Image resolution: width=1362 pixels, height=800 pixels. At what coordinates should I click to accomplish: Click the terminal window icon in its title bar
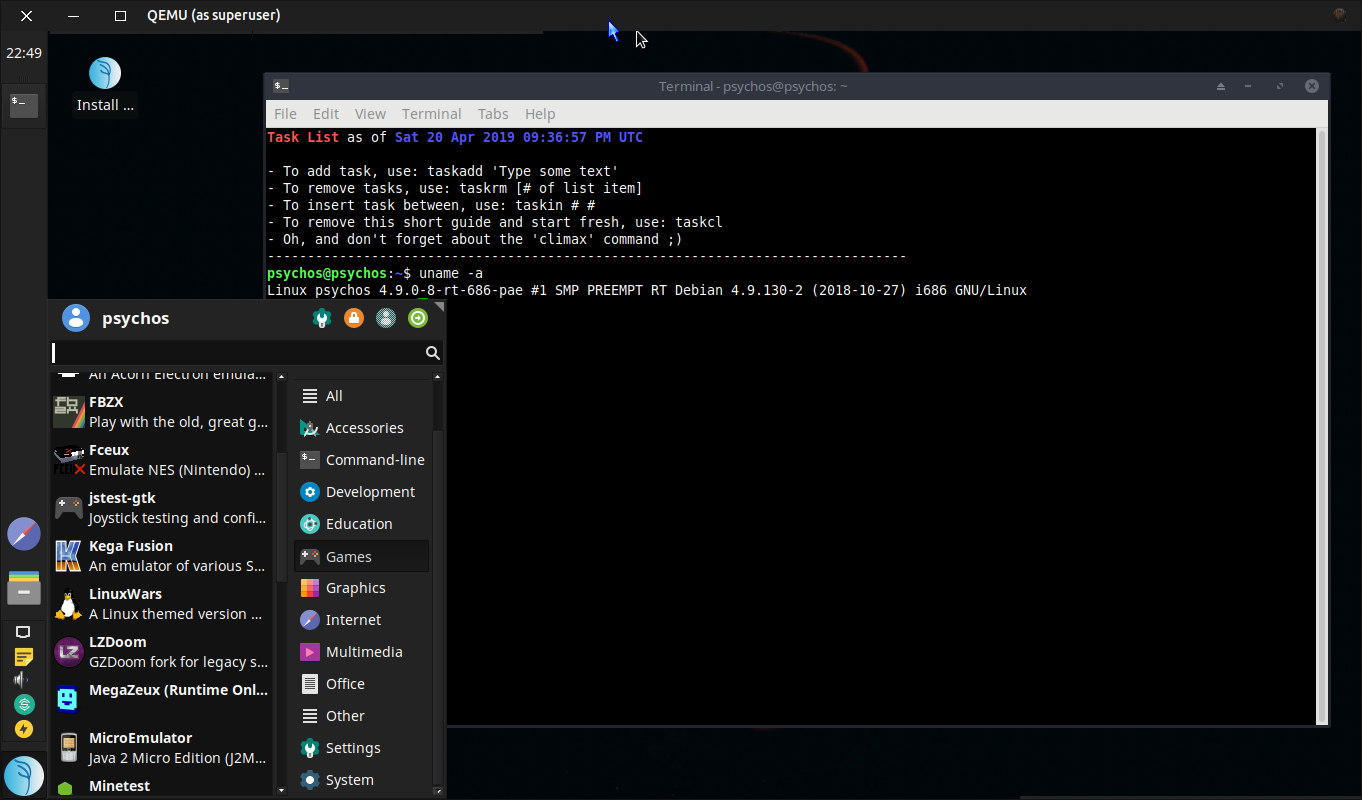(281, 86)
